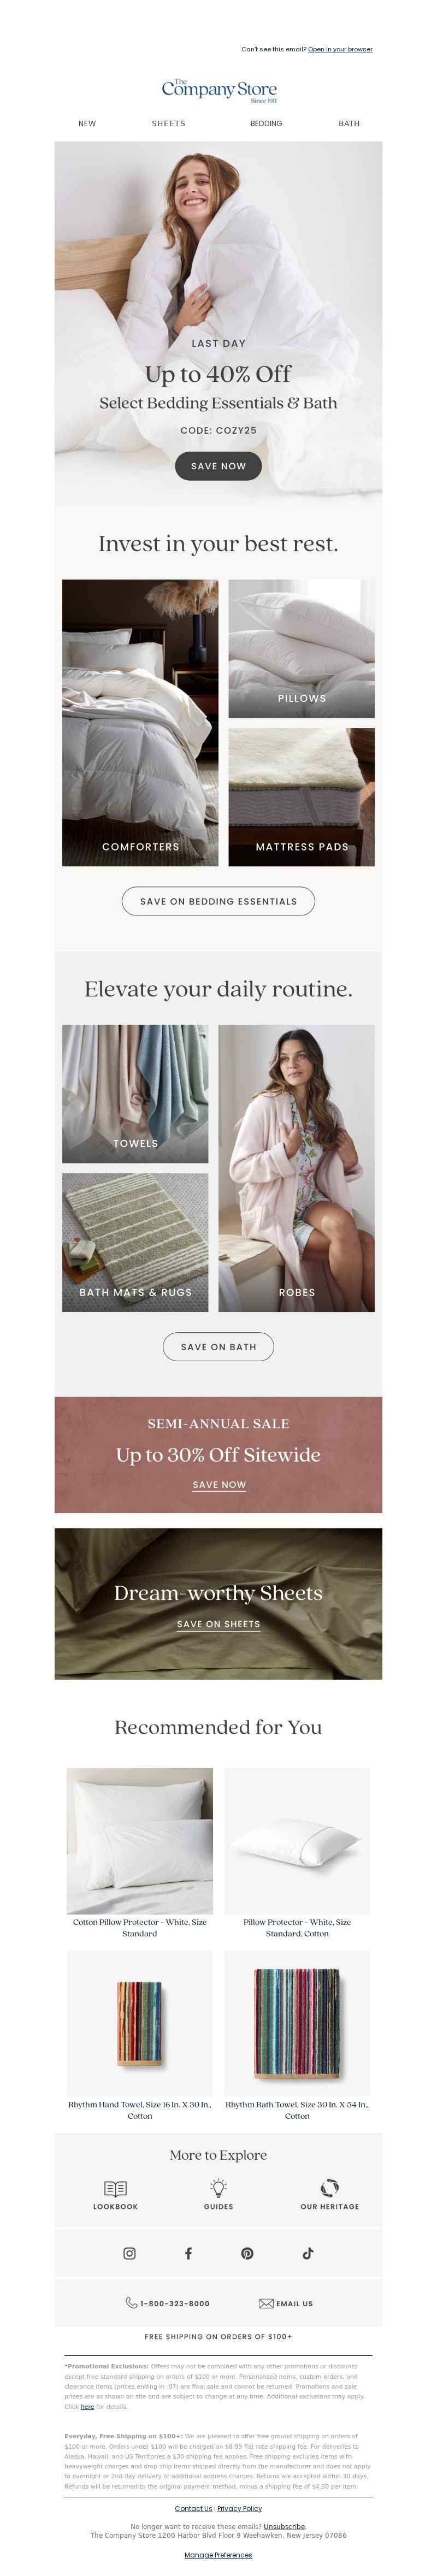Click The Company Store logo

click(x=219, y=90)
